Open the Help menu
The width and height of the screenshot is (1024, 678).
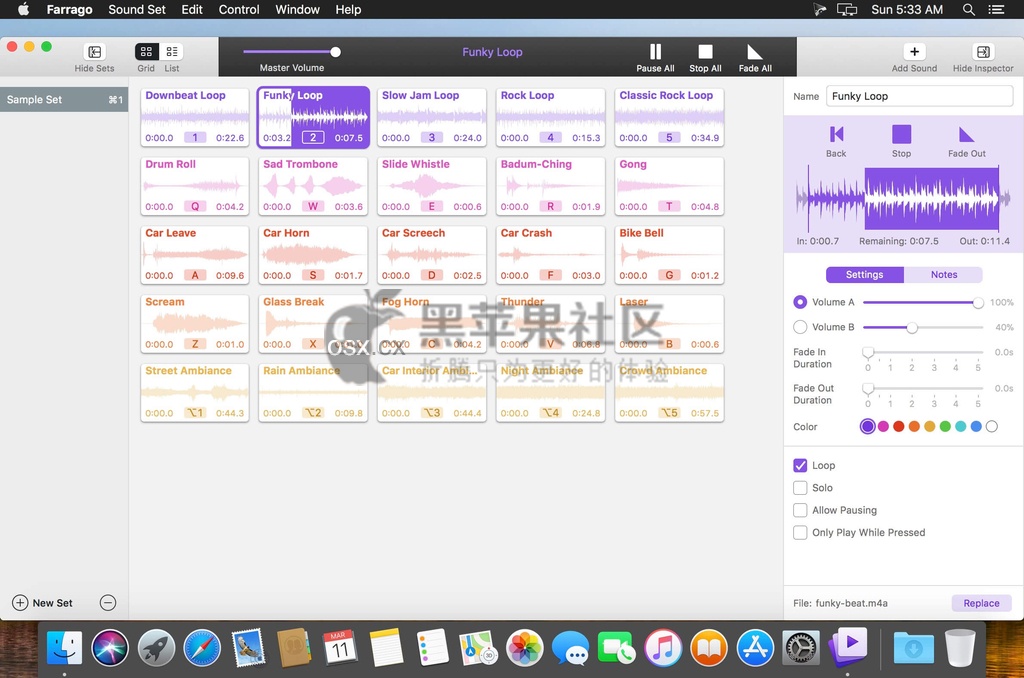(348, 10)
